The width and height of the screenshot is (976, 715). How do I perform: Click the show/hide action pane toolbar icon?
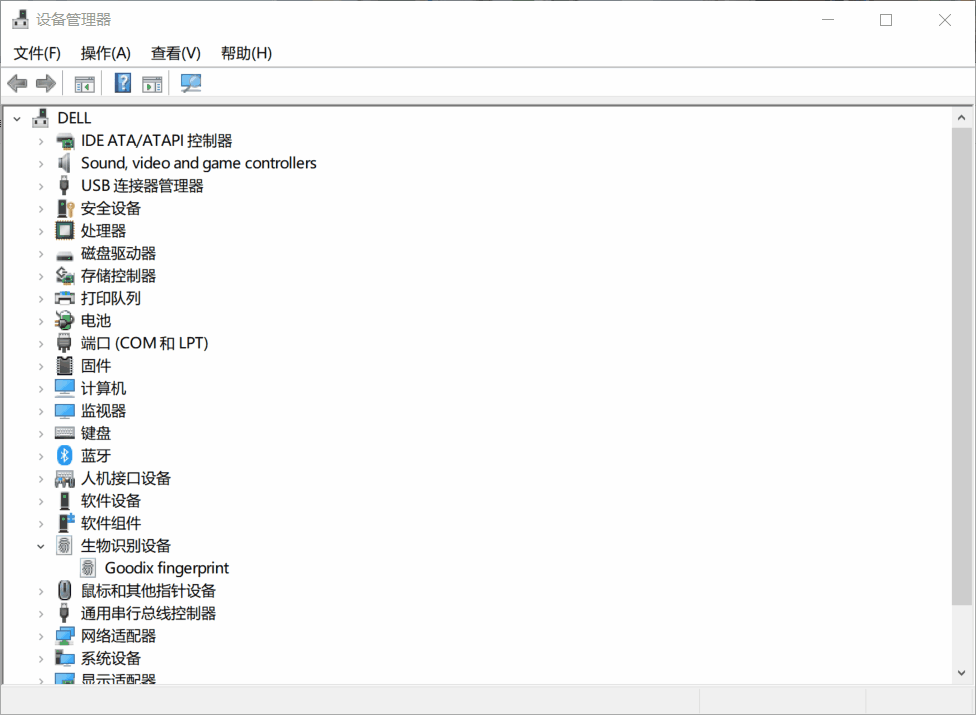coord(152,83)
